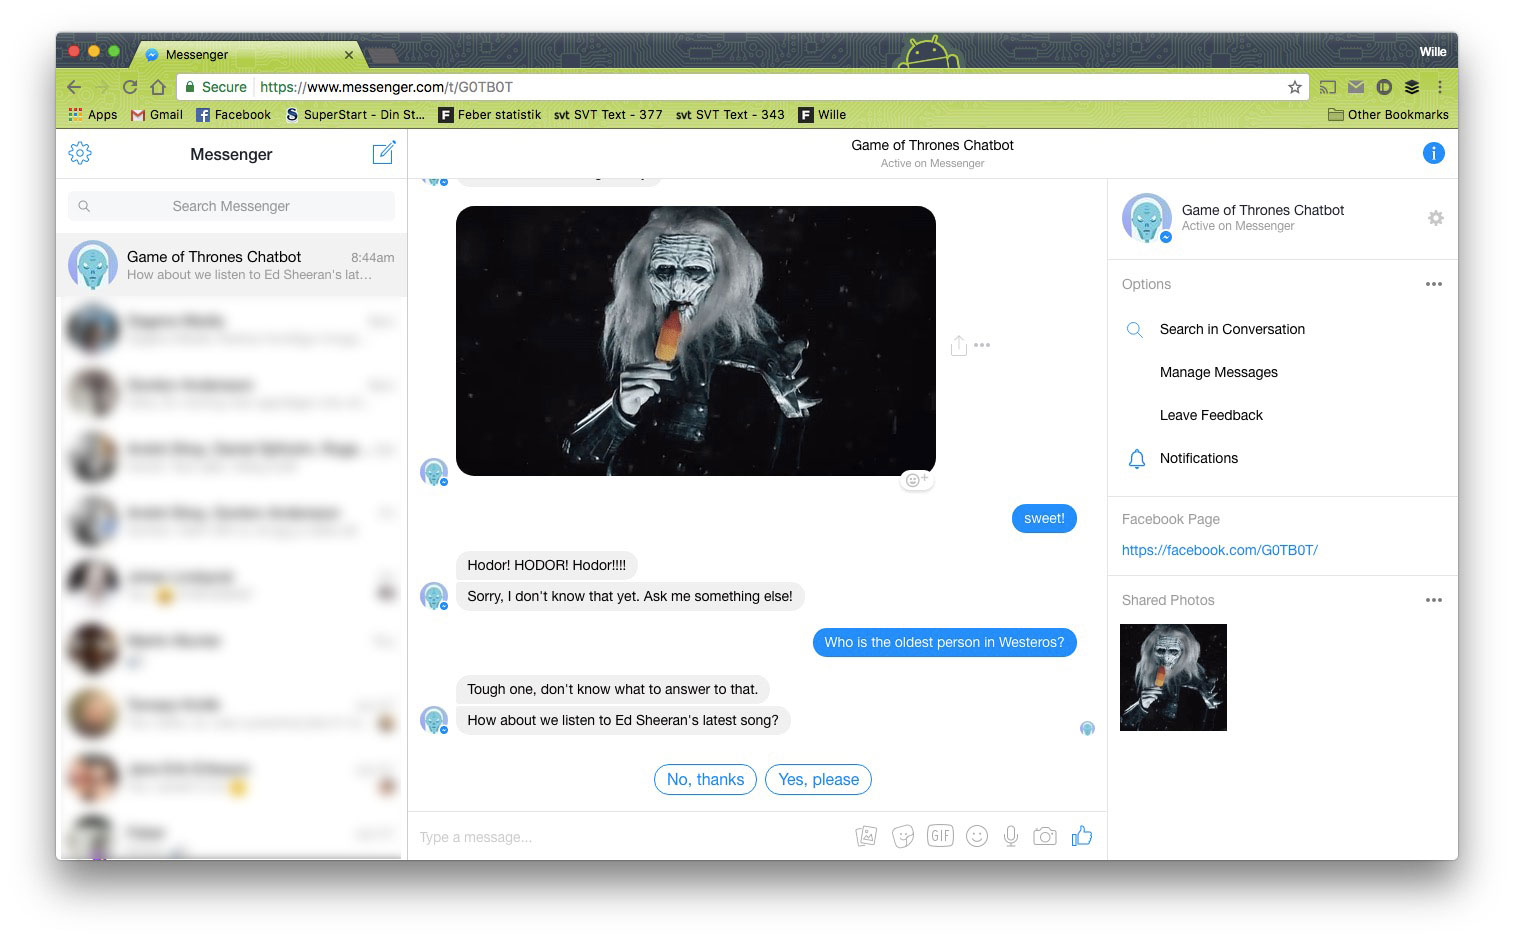Open Apps bookmark shortcut
This screenshot has width=1514, height=940.
92,115
